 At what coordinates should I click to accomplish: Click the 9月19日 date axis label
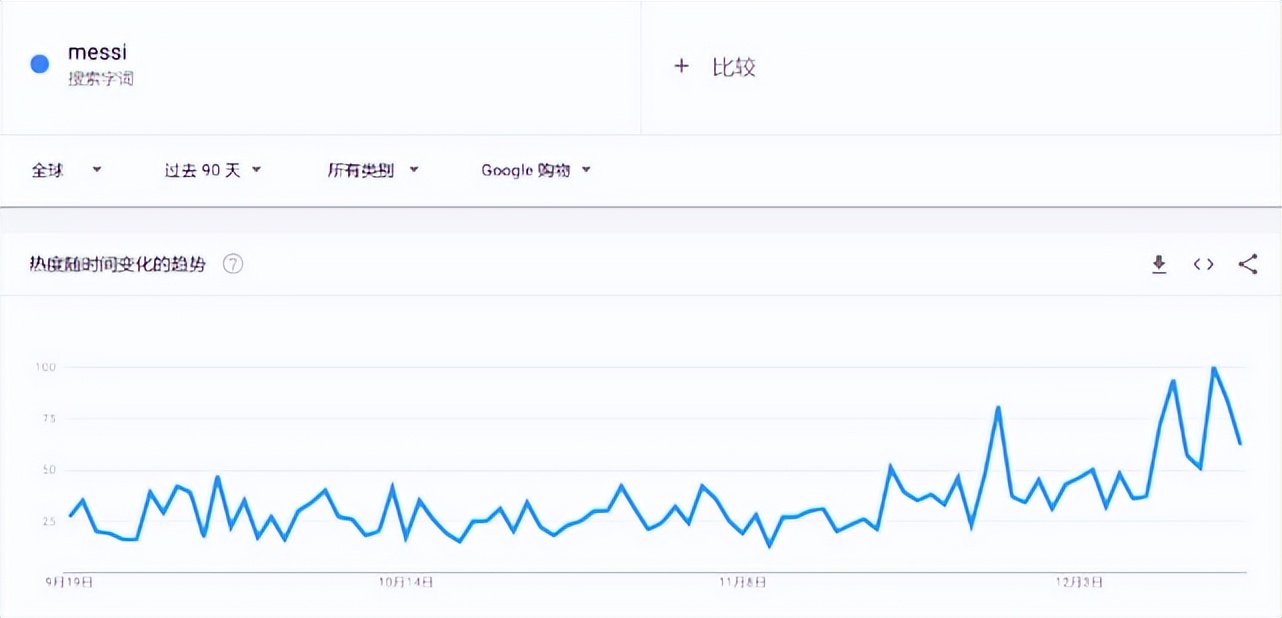coord(69,581)
